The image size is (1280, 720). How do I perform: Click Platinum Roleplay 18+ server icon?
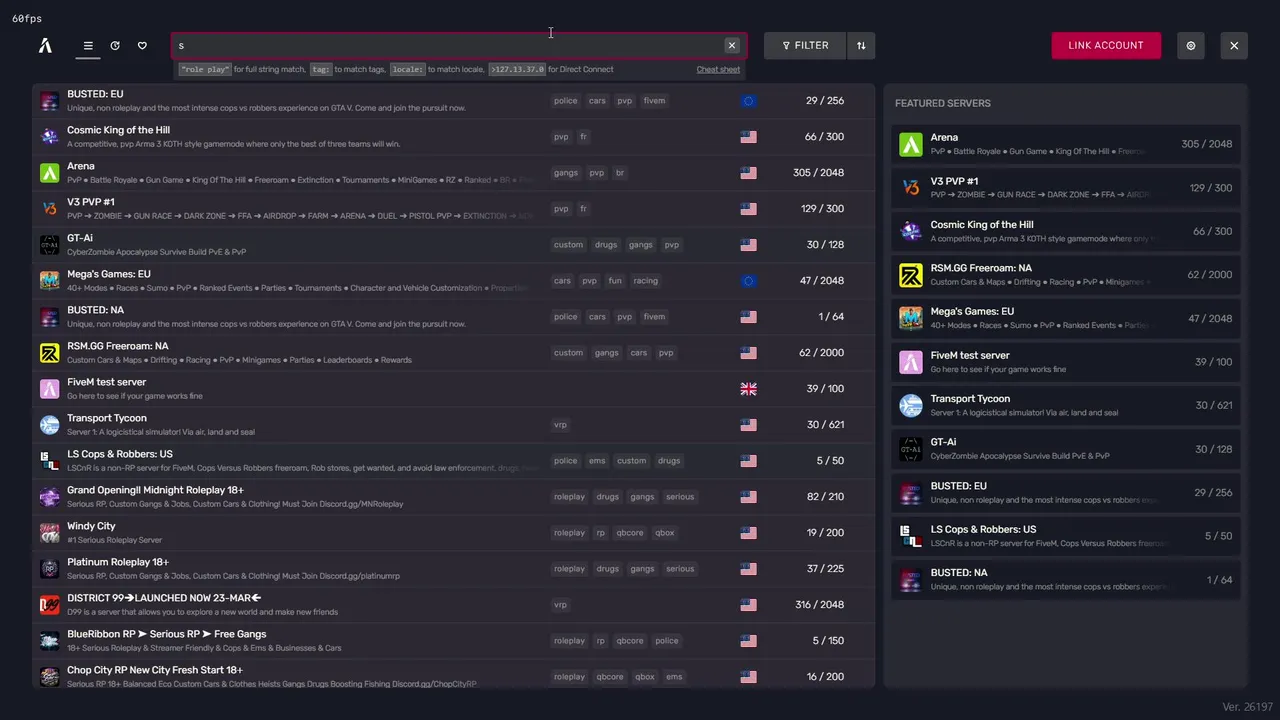(x=49, y=569)
